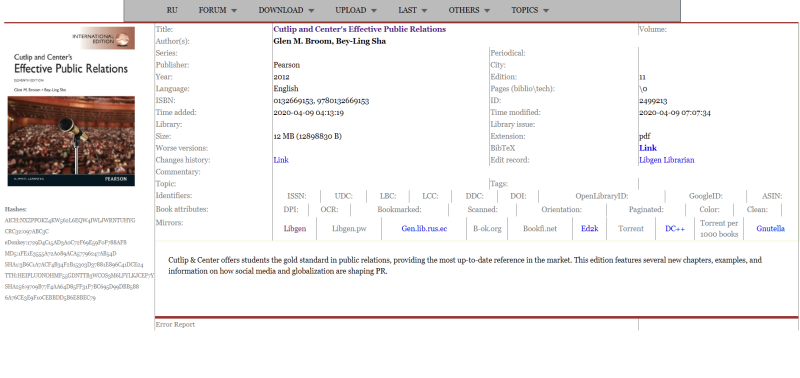
Task: Open the DOWNLOAD dropdown menu
Action: coord(286,10)
